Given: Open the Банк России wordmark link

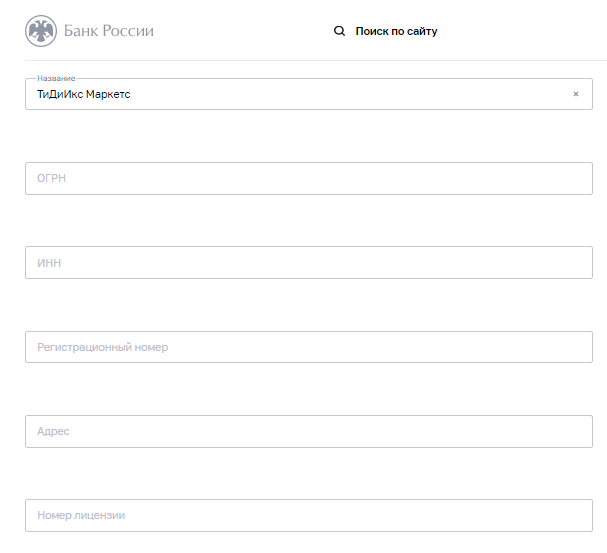Looking at the screenshot, I should click(x=109, y=31).
